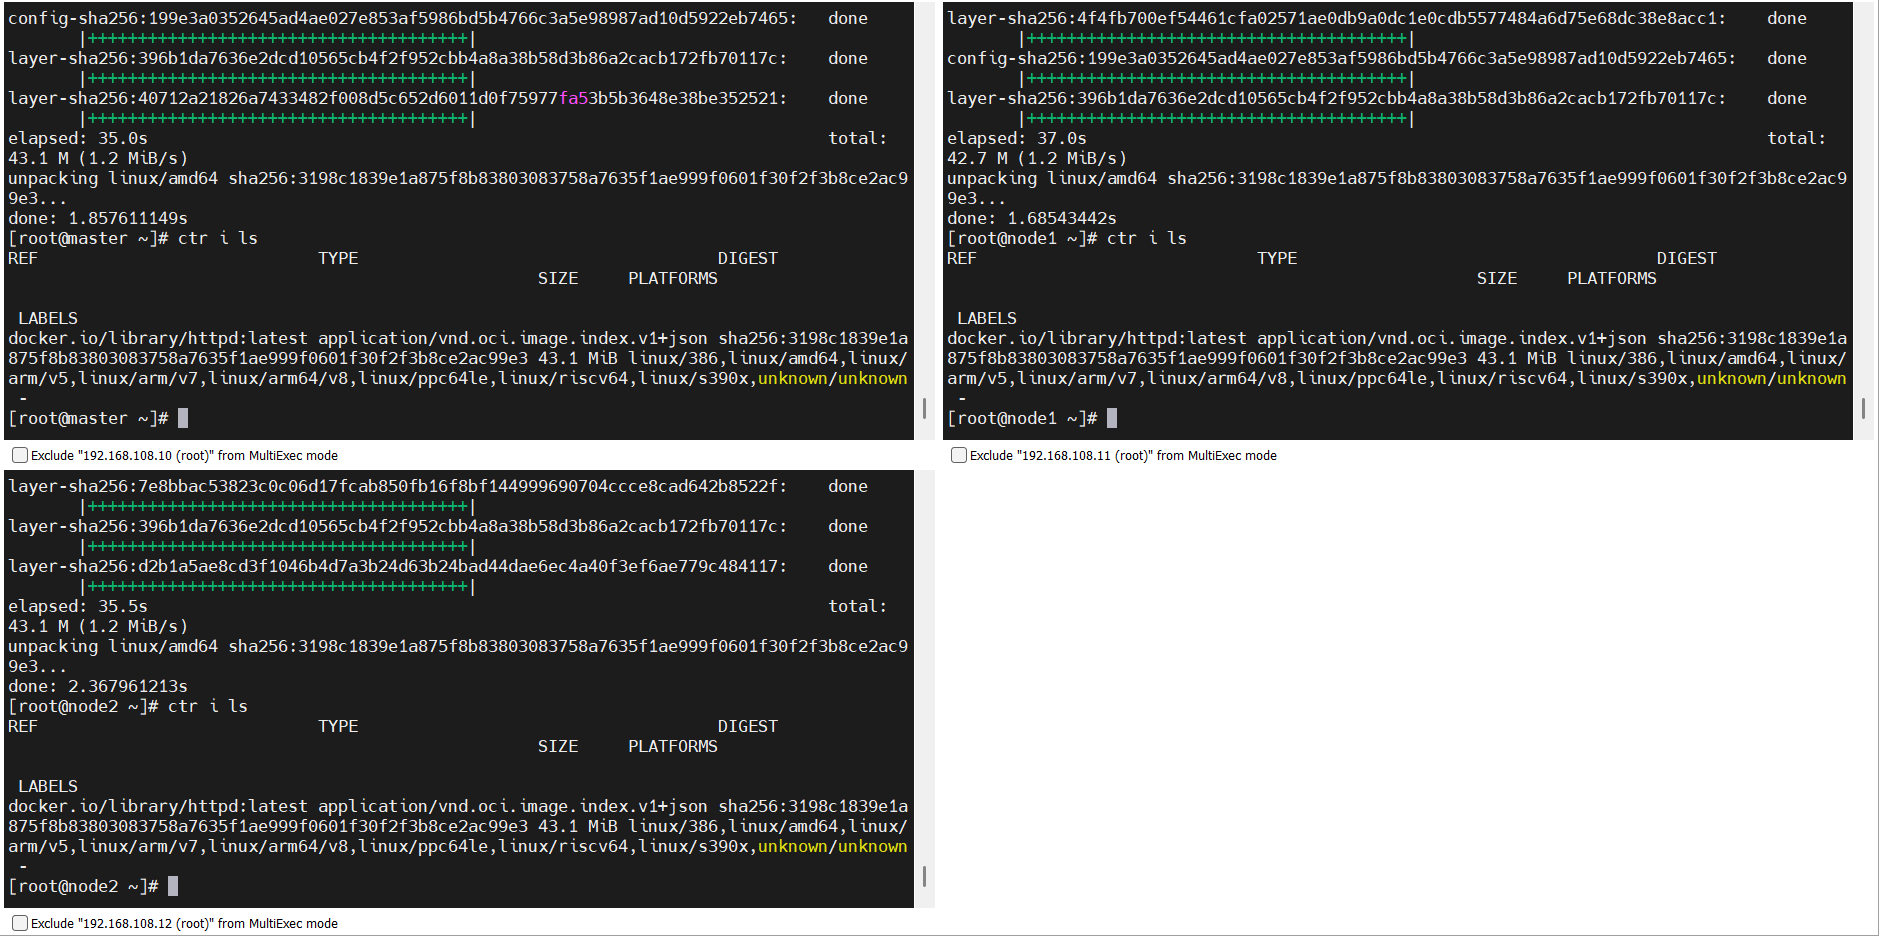Click docker.io/library/httpd:latest in node1 terminal
This screenshot has width=1879, height=936.
click(x=1097, y=338)
